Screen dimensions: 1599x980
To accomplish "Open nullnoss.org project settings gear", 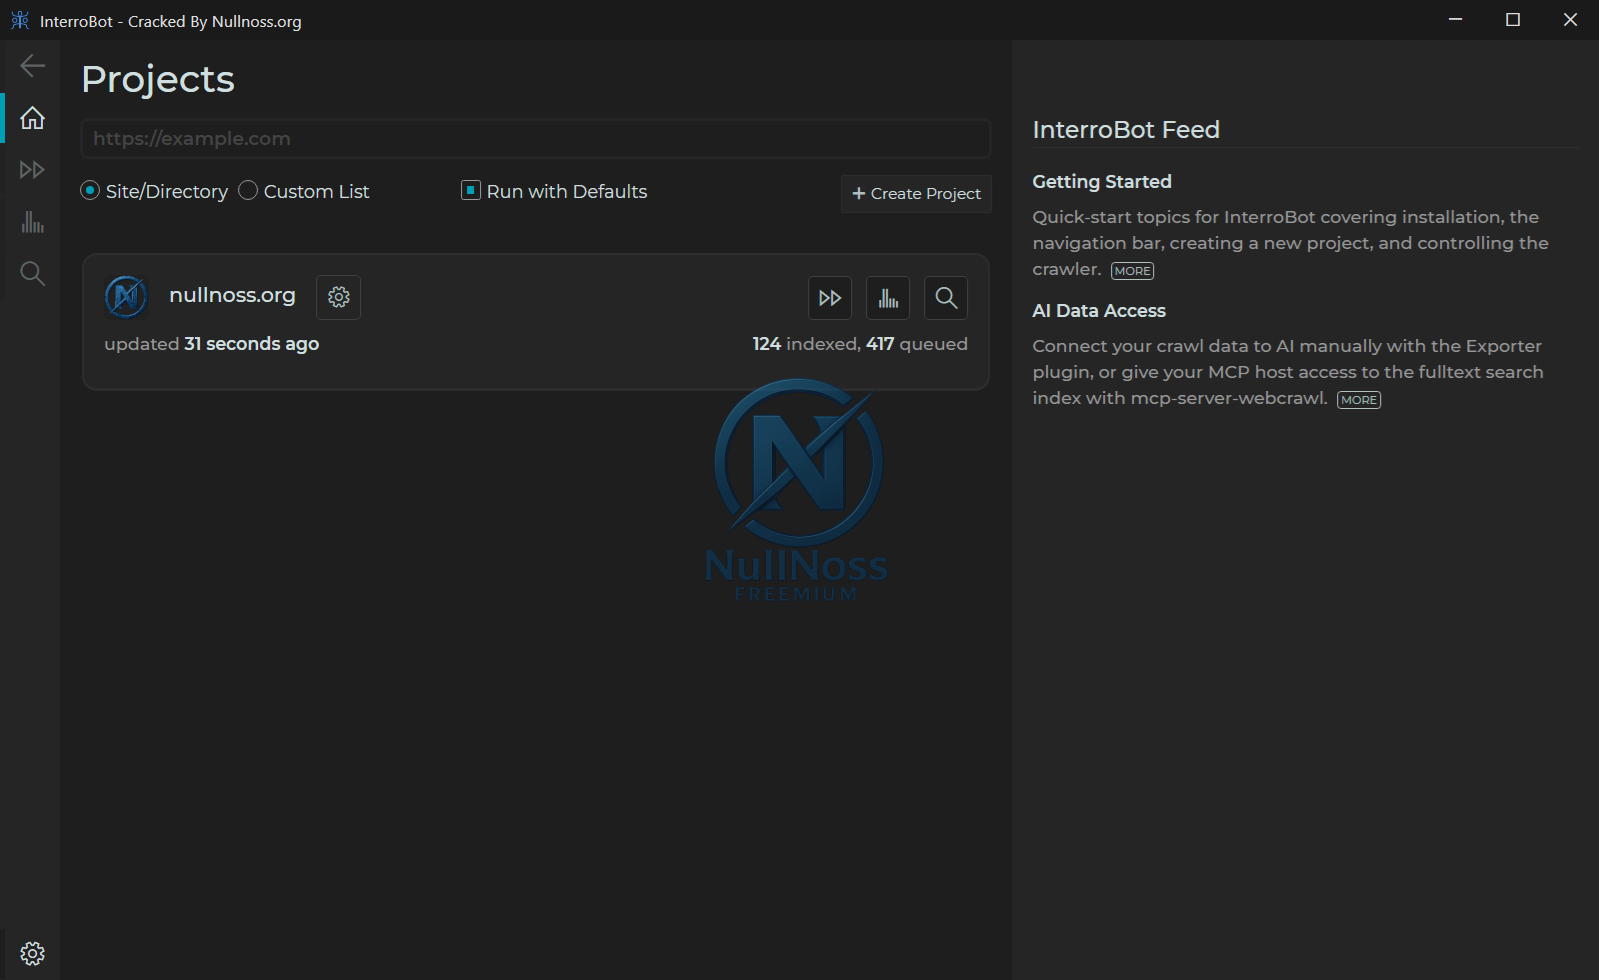I will pyautogui.click(x=339, y=297).
